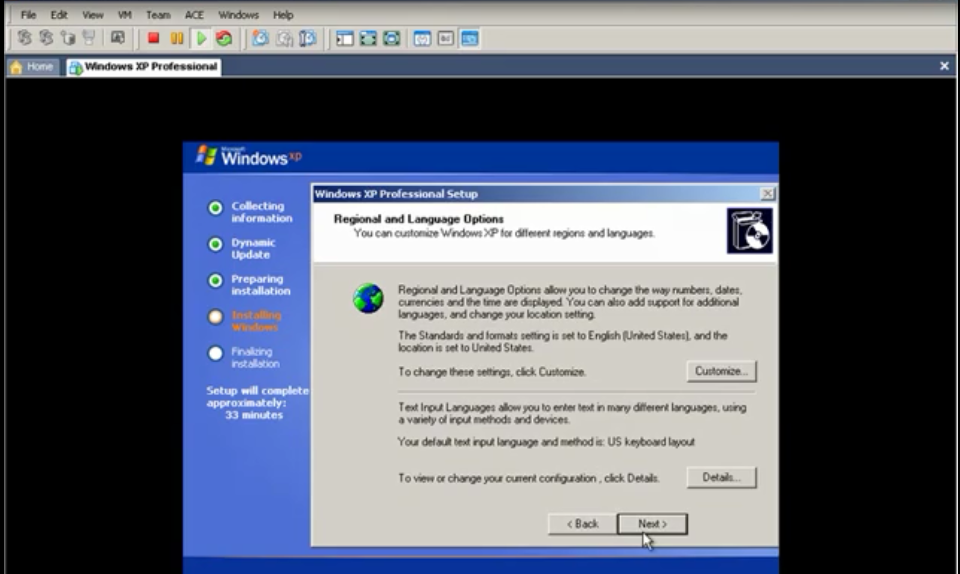Close the Windows XP Professional Setup dialog
The height and width of the screenshot is (574, 960).
[767, 194]
